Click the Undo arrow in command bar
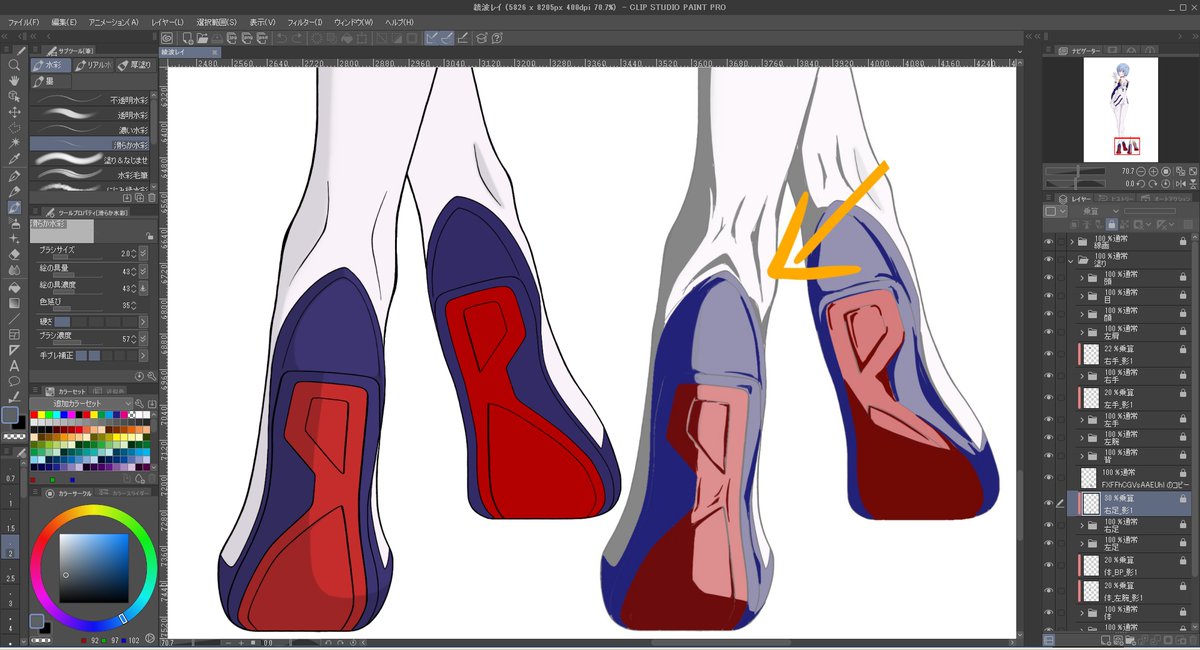This screenshot has height=650, width=1200. click(282, 38)
